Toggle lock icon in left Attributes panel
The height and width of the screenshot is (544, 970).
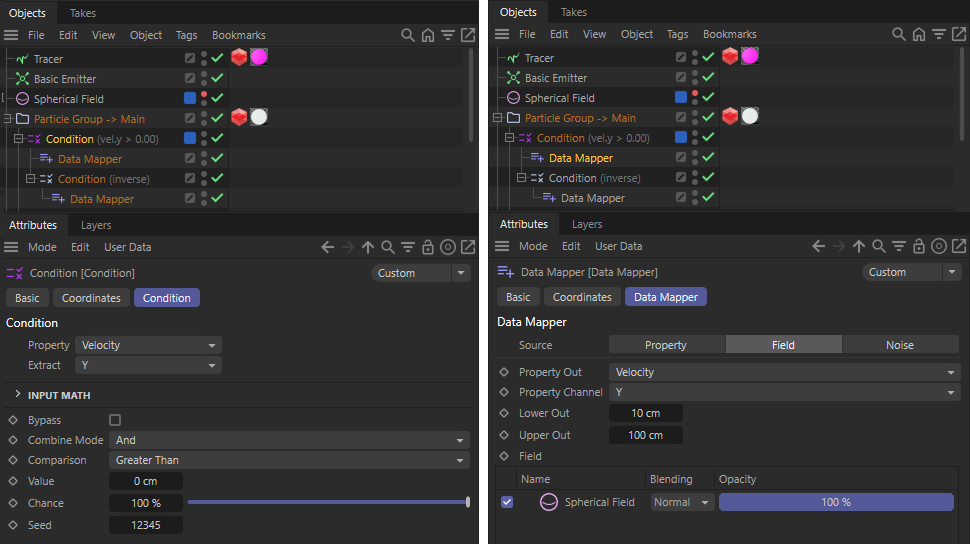click(427, 248)
